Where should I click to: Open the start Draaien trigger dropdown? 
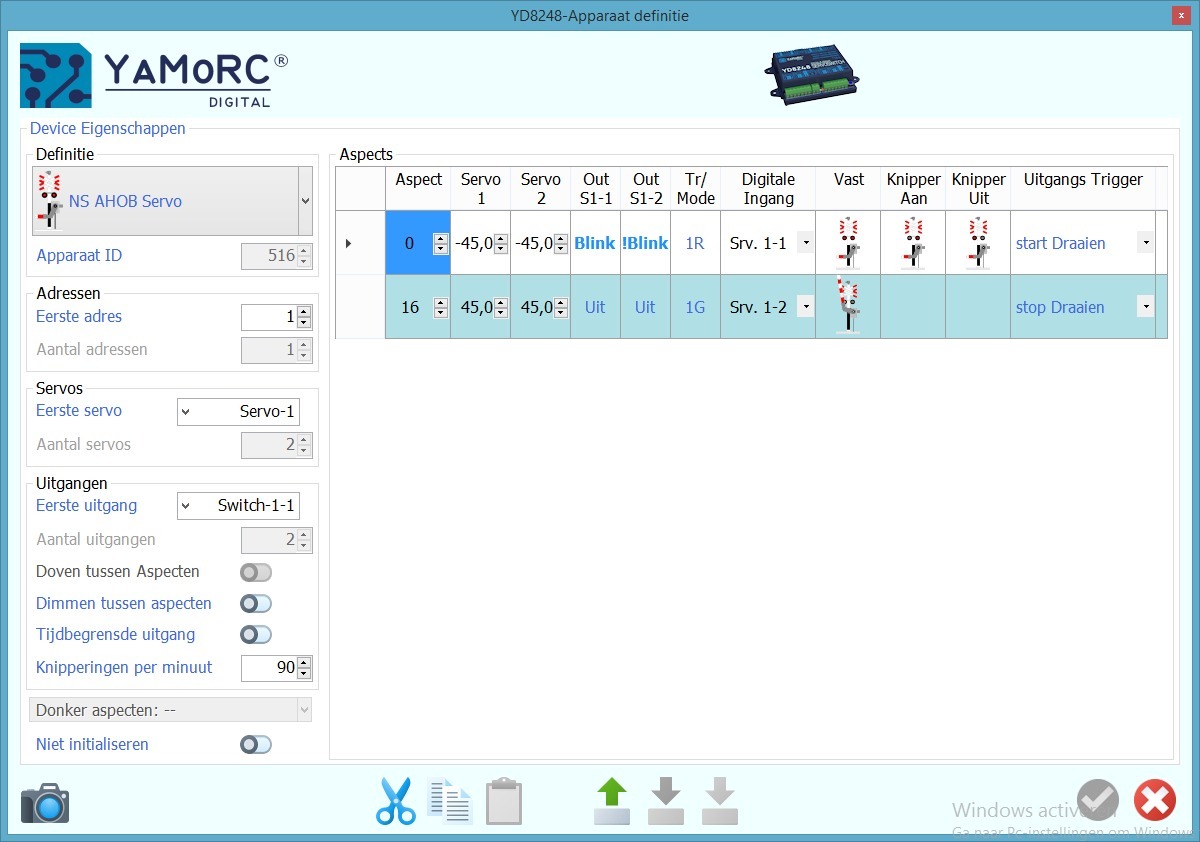(x=1145, y=243)
